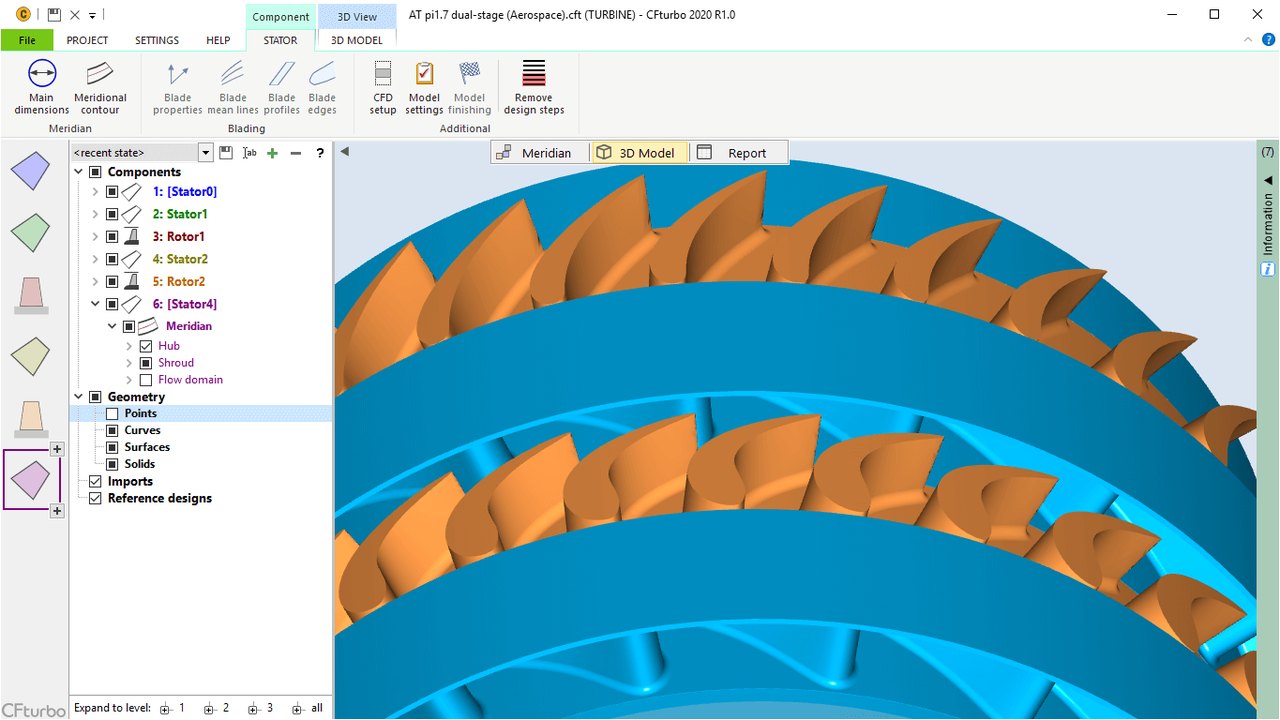Remove the state with the minus icon
This screenshot has height=720, width=1280.
coord(295,153)
